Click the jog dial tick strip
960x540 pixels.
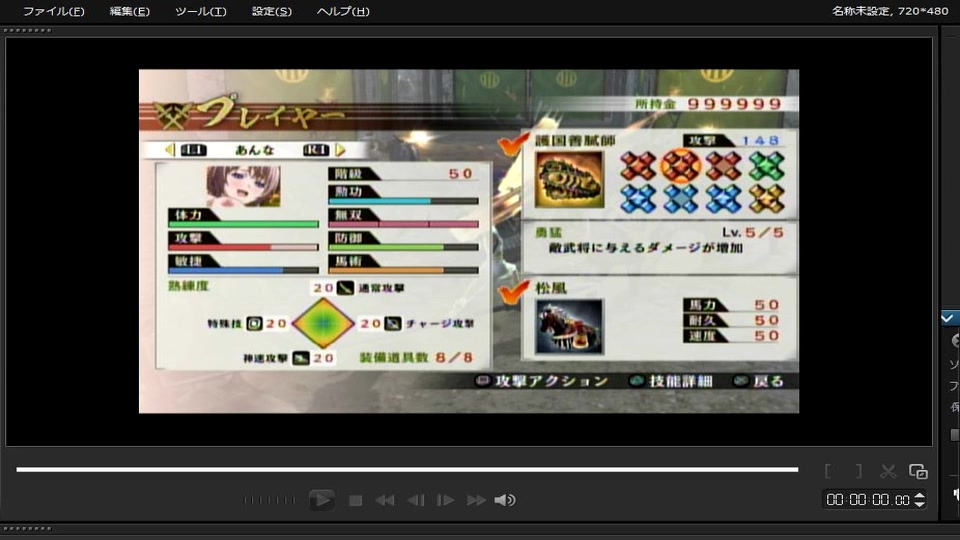pos(269,500)
